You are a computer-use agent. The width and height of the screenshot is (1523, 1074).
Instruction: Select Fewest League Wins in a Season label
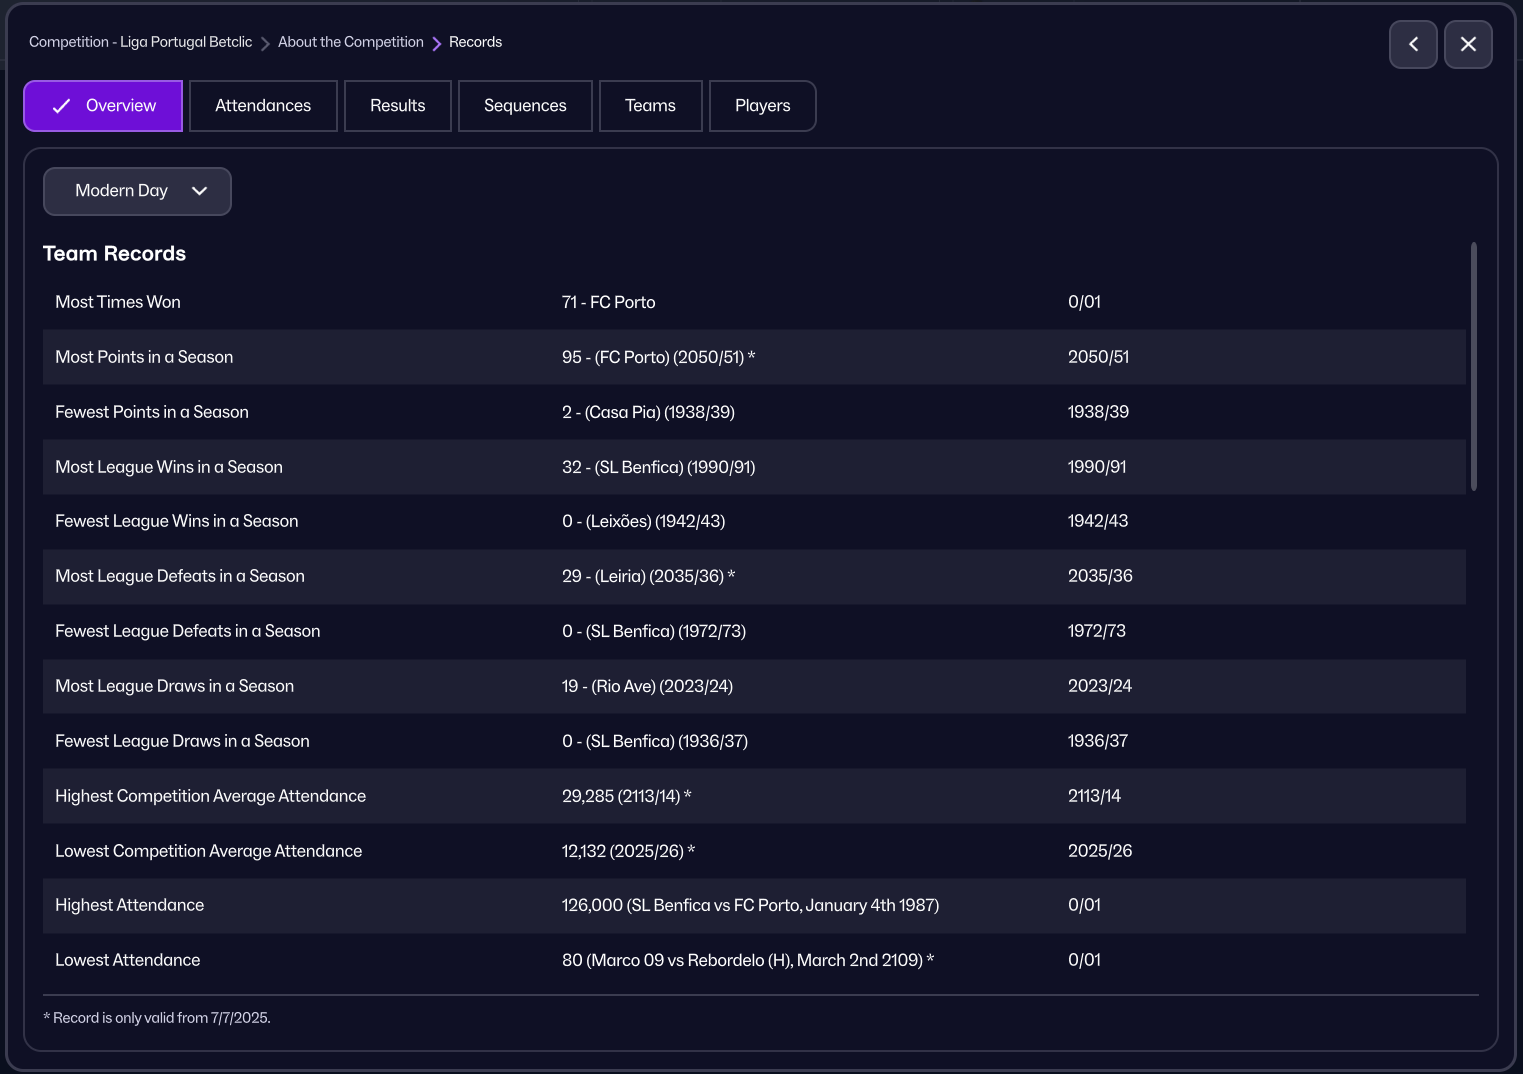(x=177, y=521)
